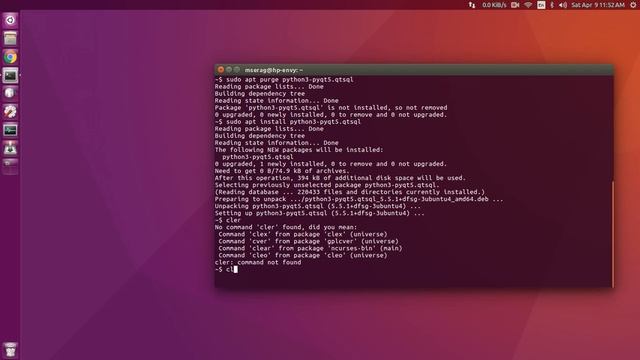The image size is (640, 360).
Task: Open the Bluetooth indicator menu
Action: click(552, 5)
